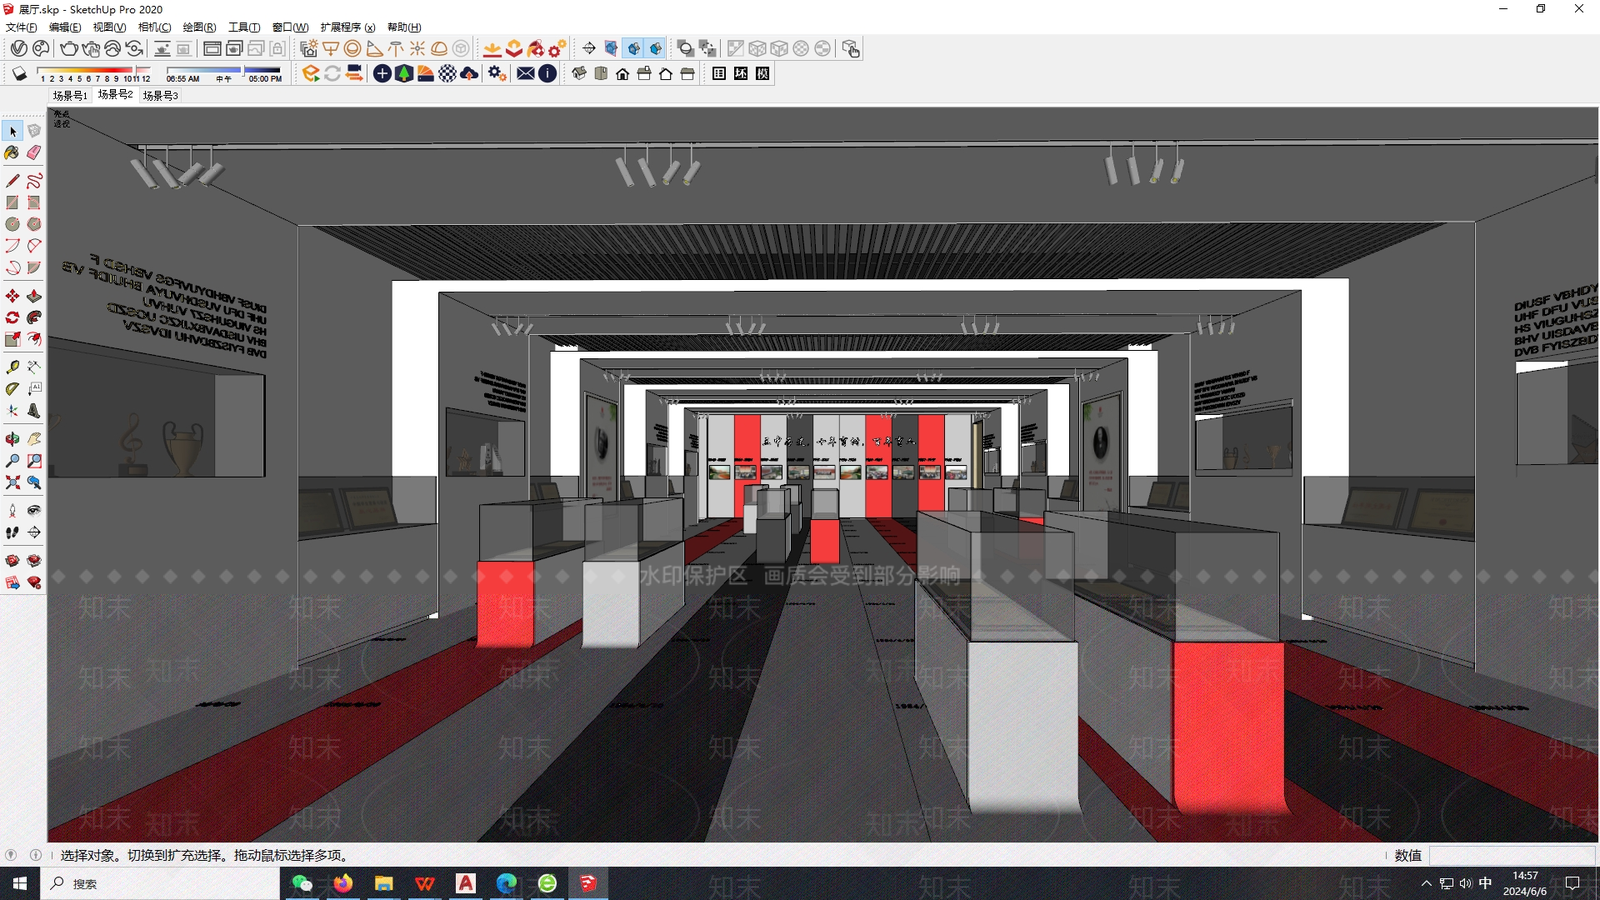Switch to Iso view icon
1600x900 pixels.
coord(579,74)
